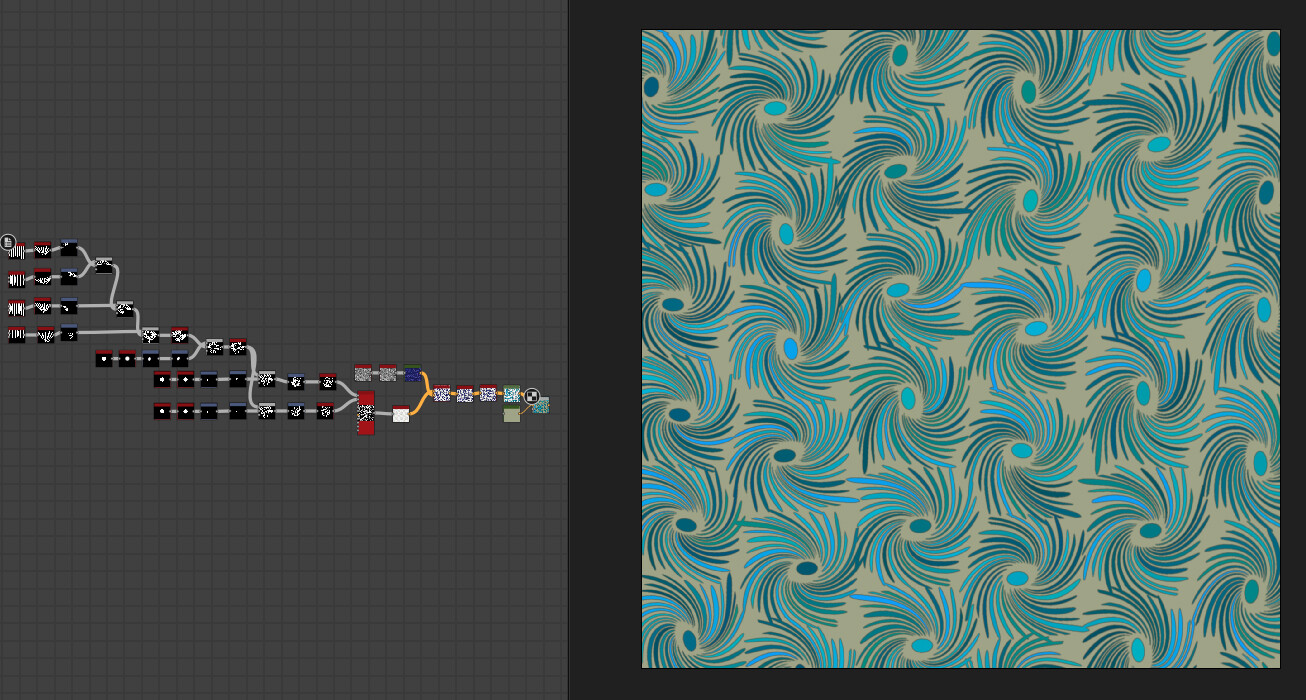The image size is (1306, 700).
Task: Click the circled graph document icon top-left
Action: pyautogui.click(x=9, y=243)
